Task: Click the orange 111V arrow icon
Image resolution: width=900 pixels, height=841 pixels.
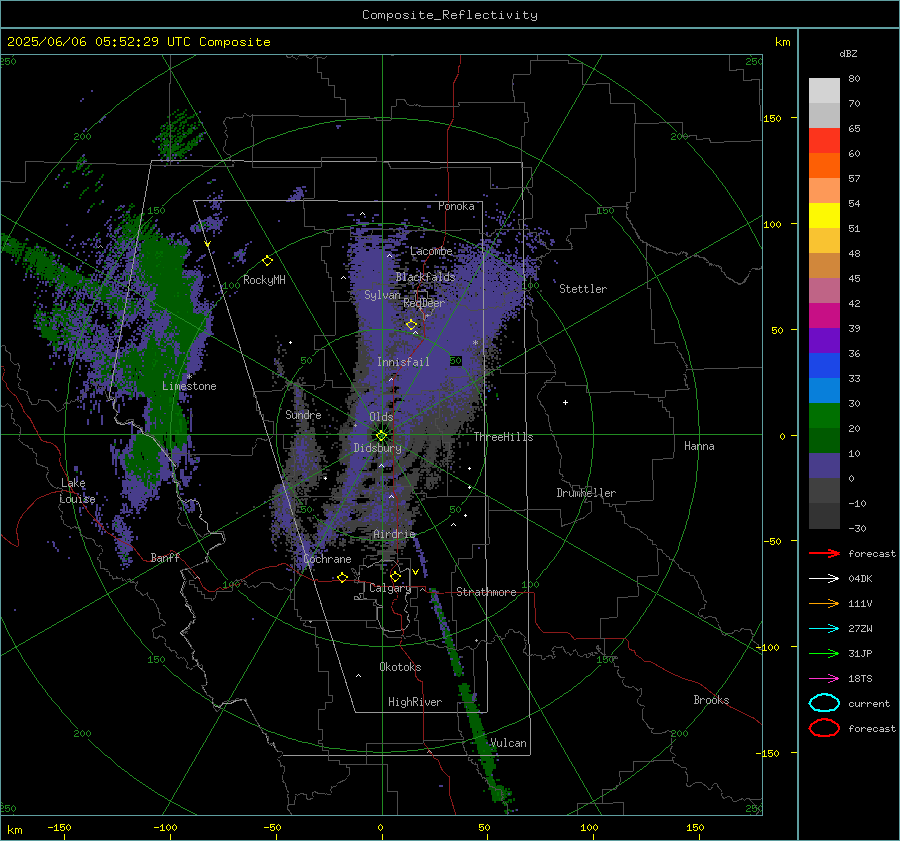Action: pyautogui.click(x=824, y=603)
